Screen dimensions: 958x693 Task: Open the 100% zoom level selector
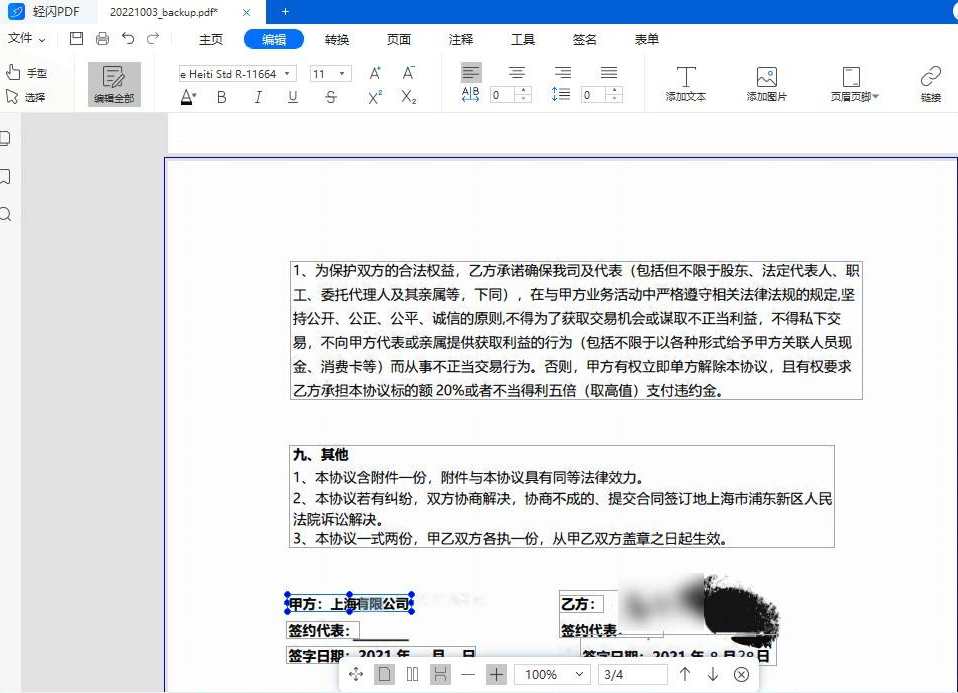coord(551,675)
